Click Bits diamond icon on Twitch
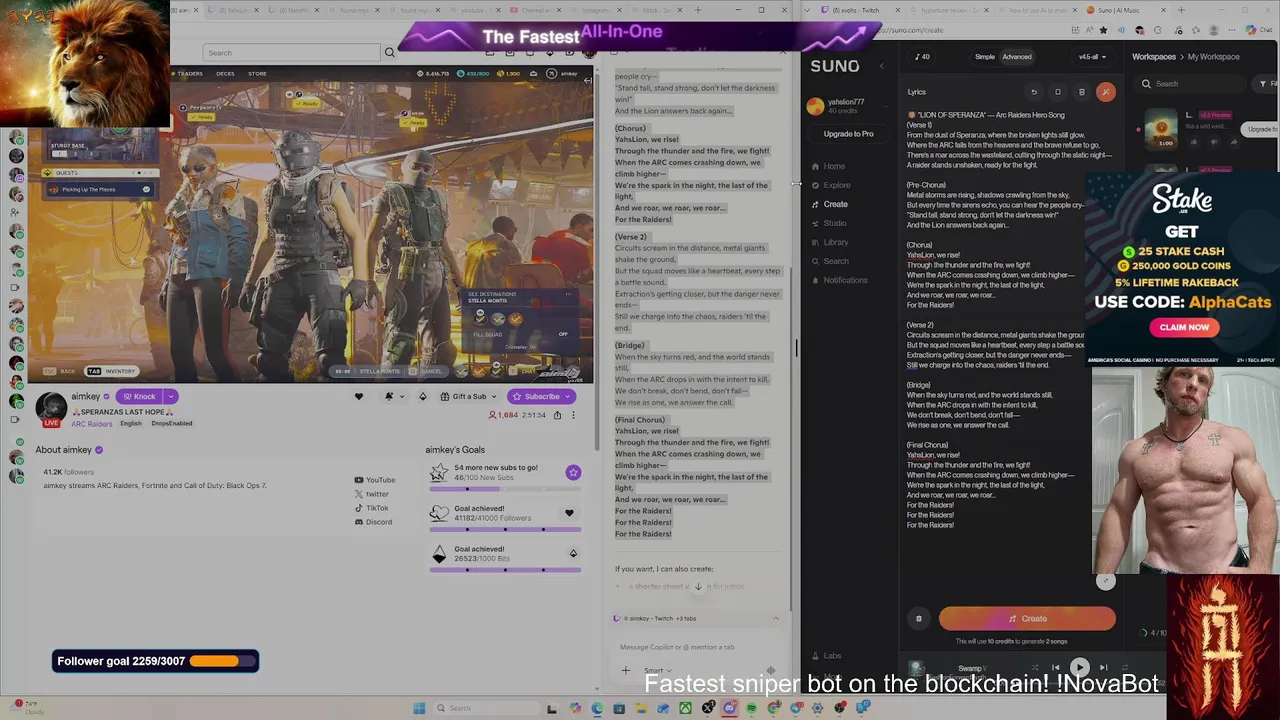 pyautogui.click(x=422, y=396)
